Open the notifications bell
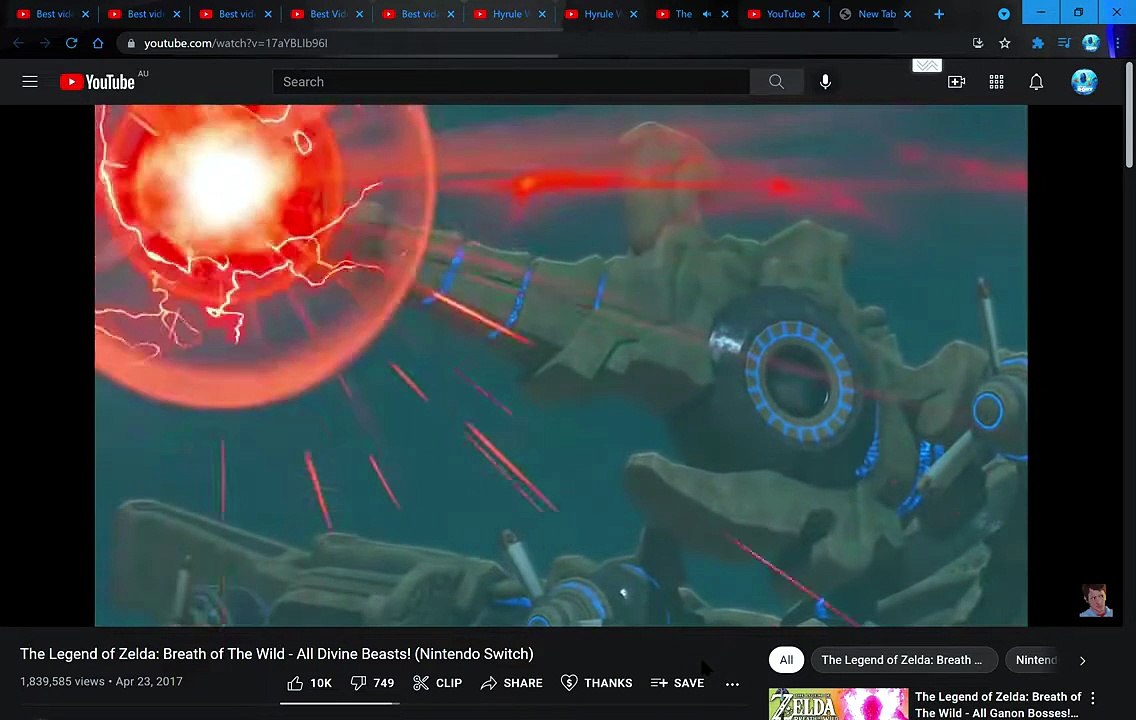 pyautogui.click(x=1036, y=82)
